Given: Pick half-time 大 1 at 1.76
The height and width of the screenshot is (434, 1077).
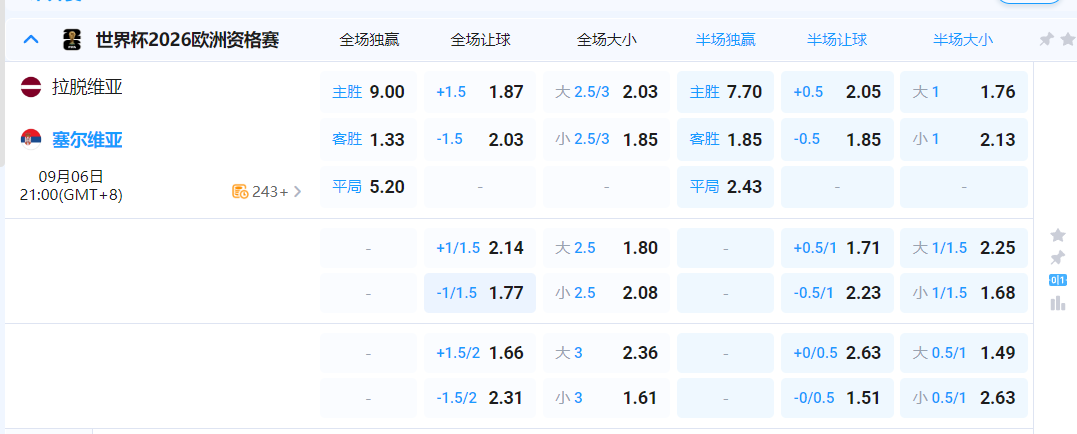Looking at the screenshot, I should pyautogui.click(x=964, y=92).
